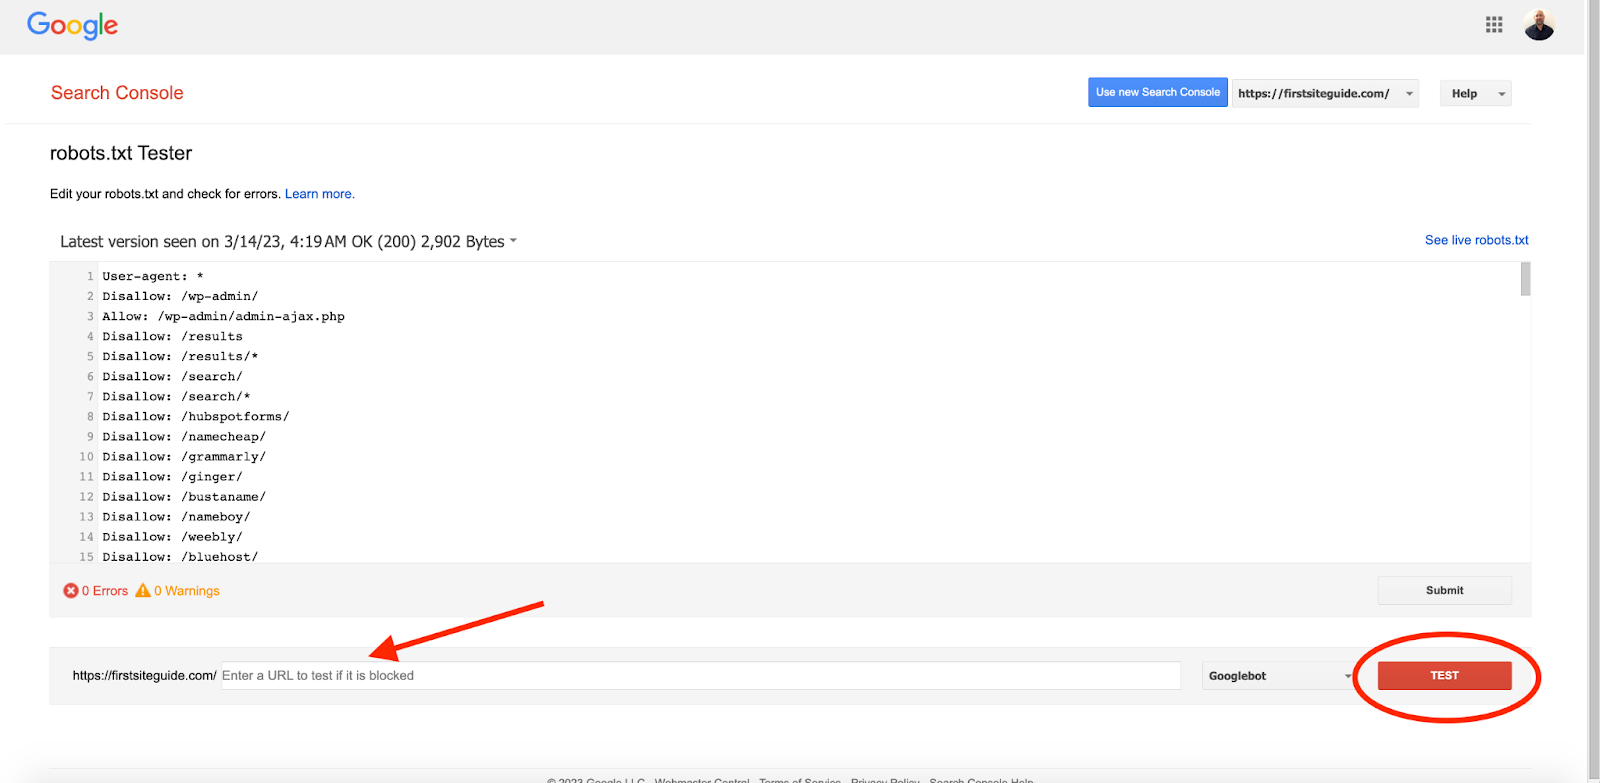Open the firstsiteguide.com property dropdown
Screen dimensions: 1600x783
click(x=1325, y=93)
